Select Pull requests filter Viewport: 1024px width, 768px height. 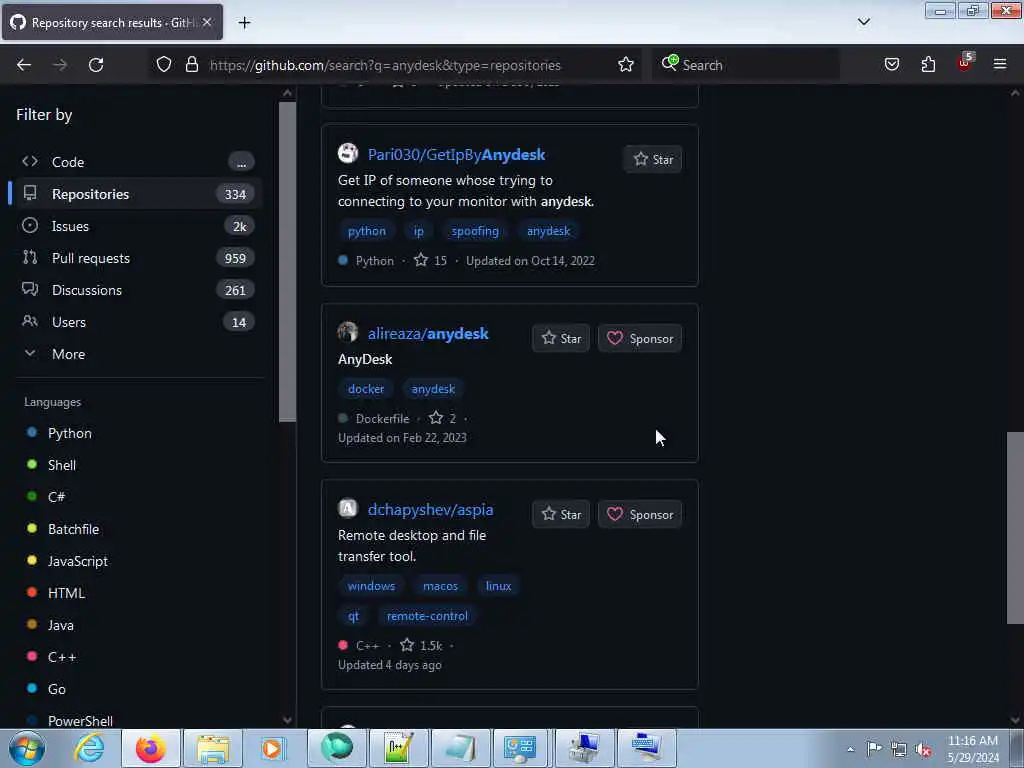(x=137, y=258)
